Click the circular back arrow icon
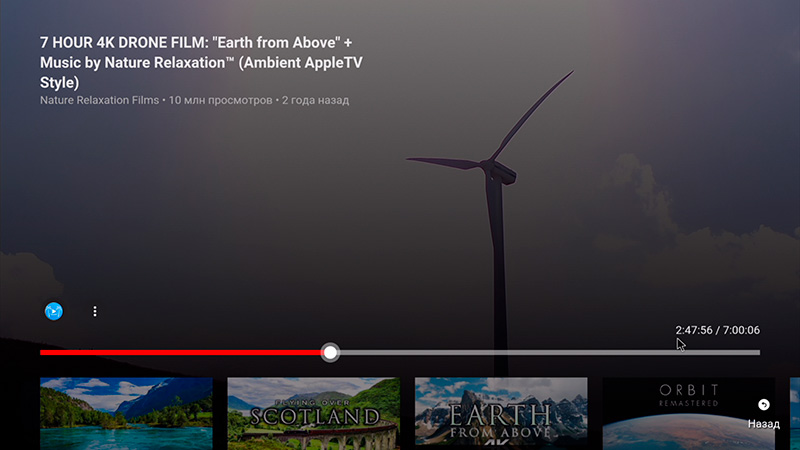This screenshot has width=800, height=450. point(764,405)
